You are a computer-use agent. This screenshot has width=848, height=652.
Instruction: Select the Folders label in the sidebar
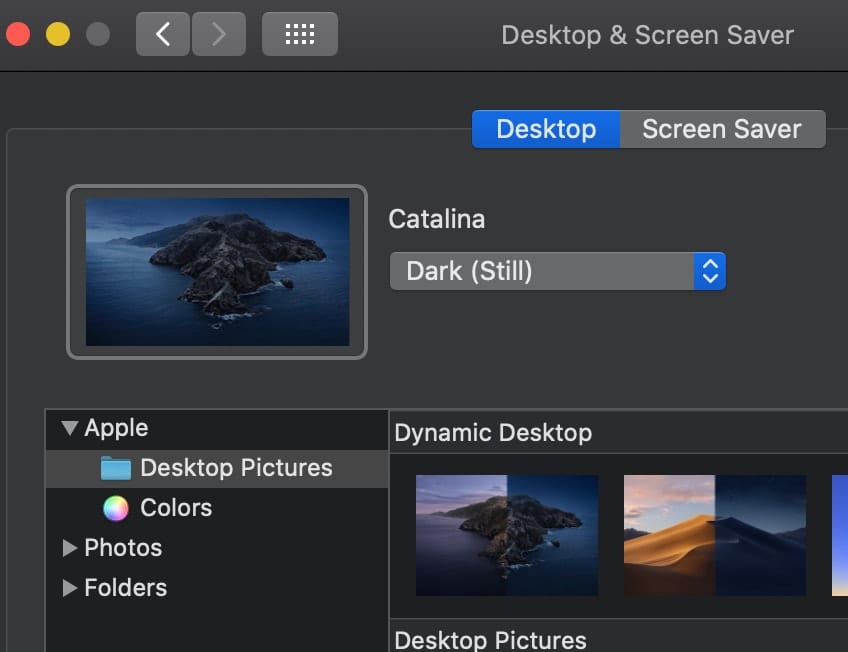point(126,588)
